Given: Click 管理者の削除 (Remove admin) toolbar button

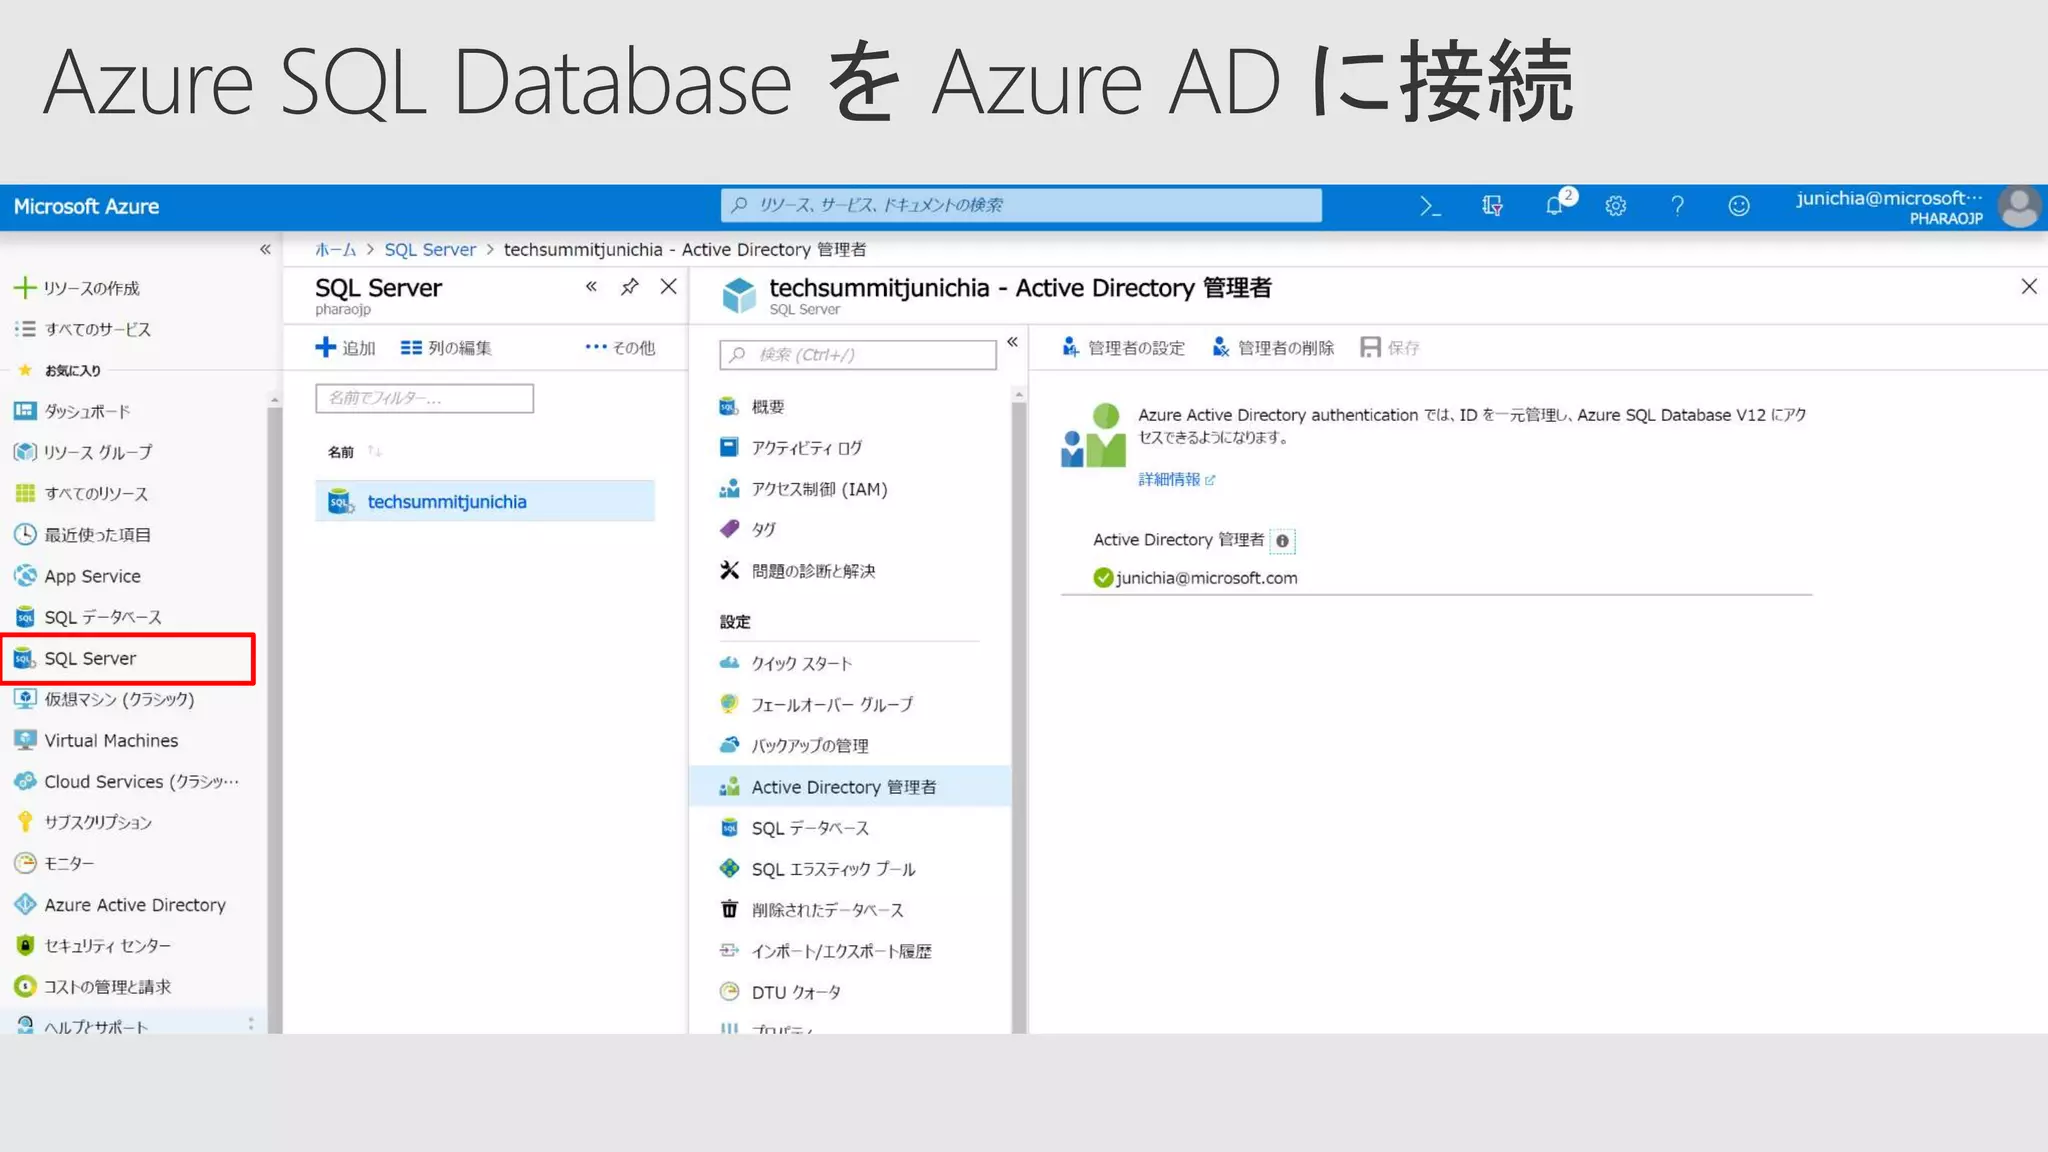Looking at the screenshot, I should [1273, 347].
